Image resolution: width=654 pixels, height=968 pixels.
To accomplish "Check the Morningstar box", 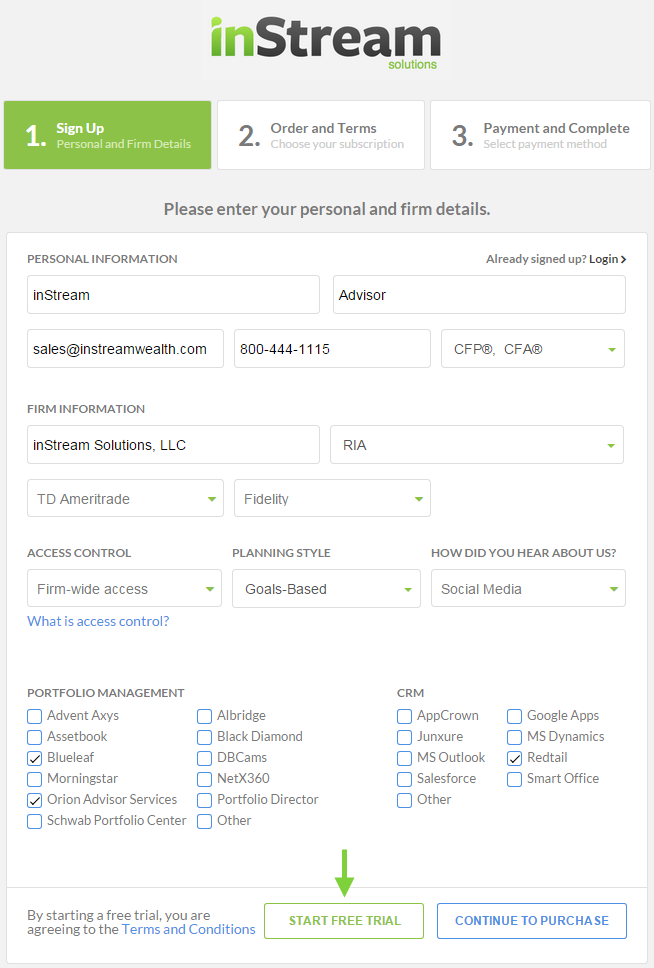I will tap(35, 779).
